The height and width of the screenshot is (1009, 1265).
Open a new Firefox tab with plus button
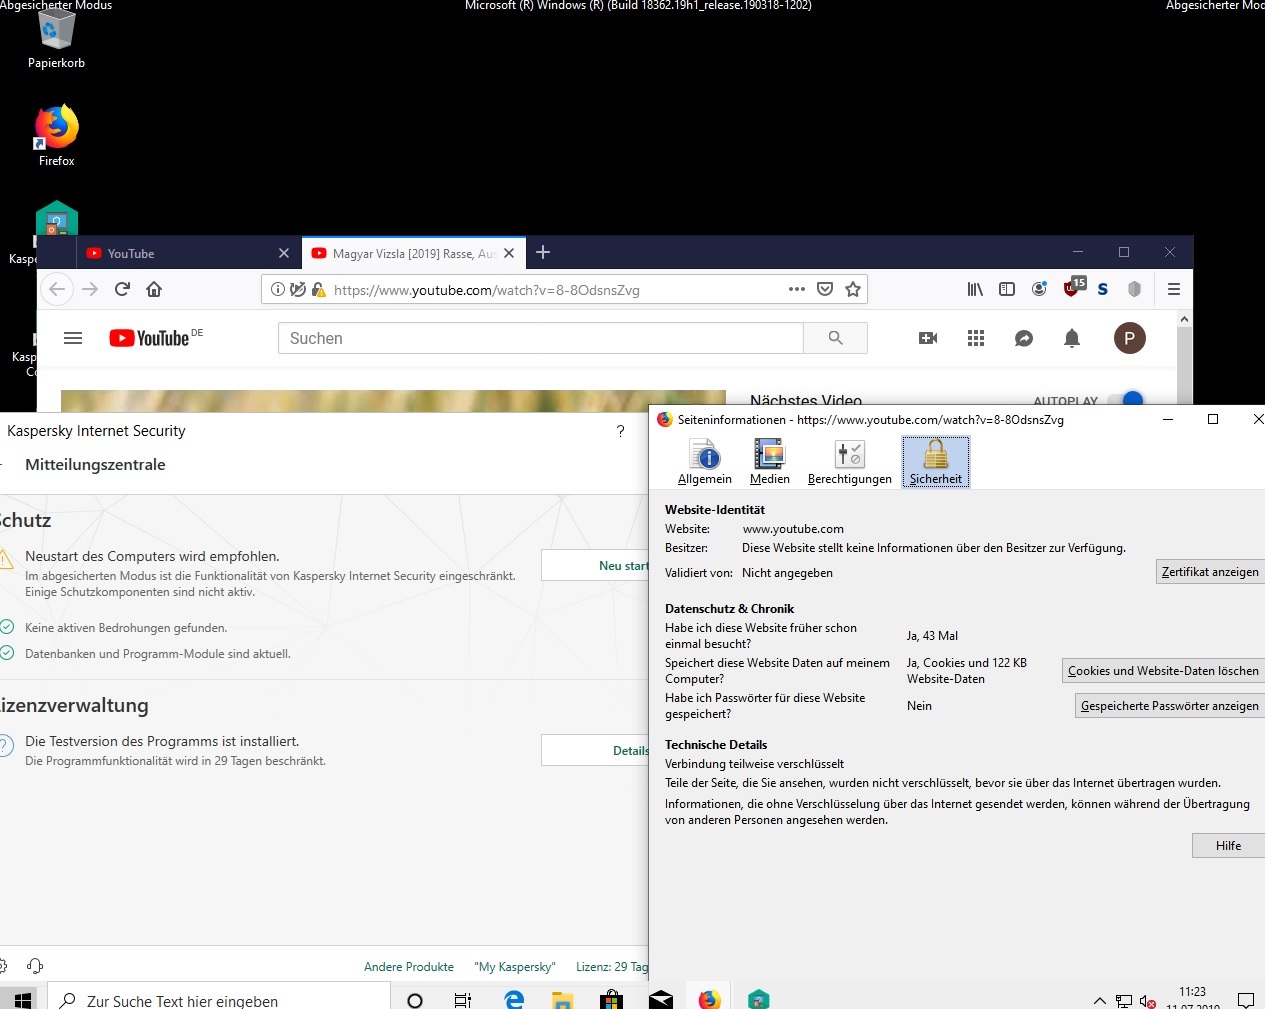tap(543, 252)
